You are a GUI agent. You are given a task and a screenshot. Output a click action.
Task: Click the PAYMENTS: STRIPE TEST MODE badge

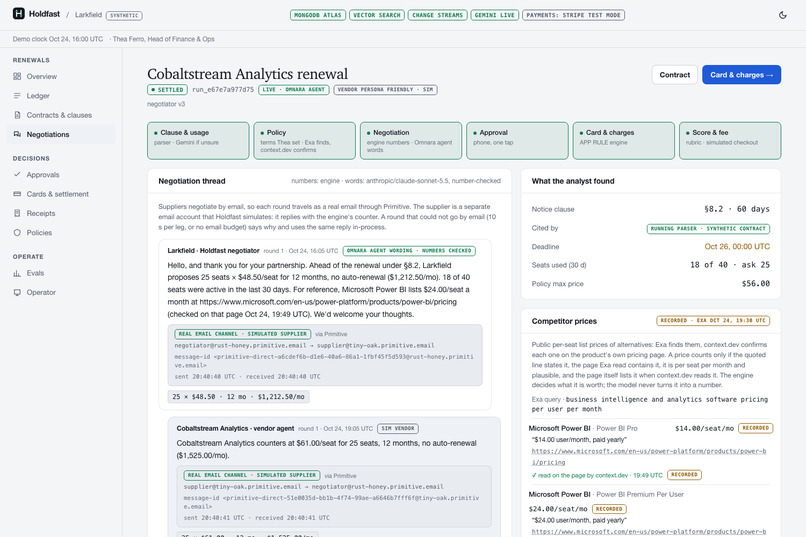[573, 15]
